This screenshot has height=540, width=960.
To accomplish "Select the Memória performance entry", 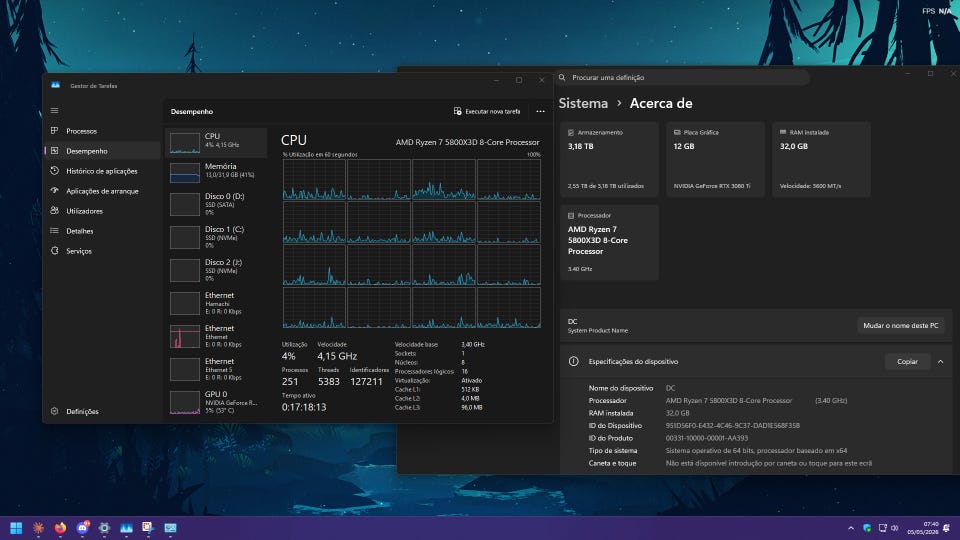I will click(216, 173).
